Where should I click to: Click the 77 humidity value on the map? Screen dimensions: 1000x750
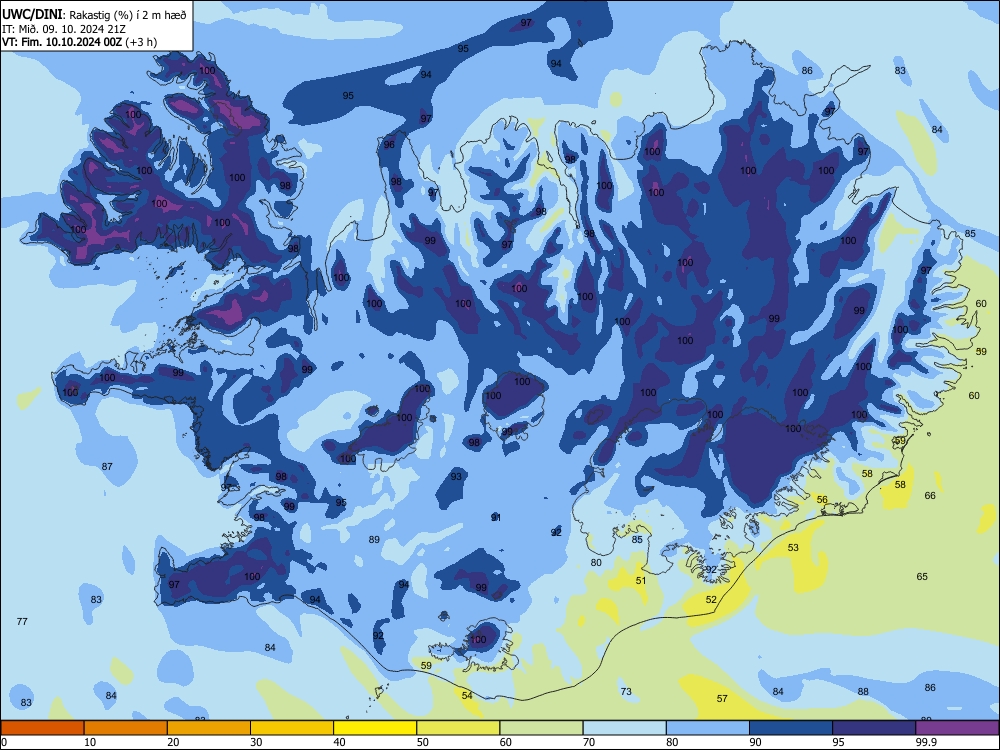click(x=22, y=621)
